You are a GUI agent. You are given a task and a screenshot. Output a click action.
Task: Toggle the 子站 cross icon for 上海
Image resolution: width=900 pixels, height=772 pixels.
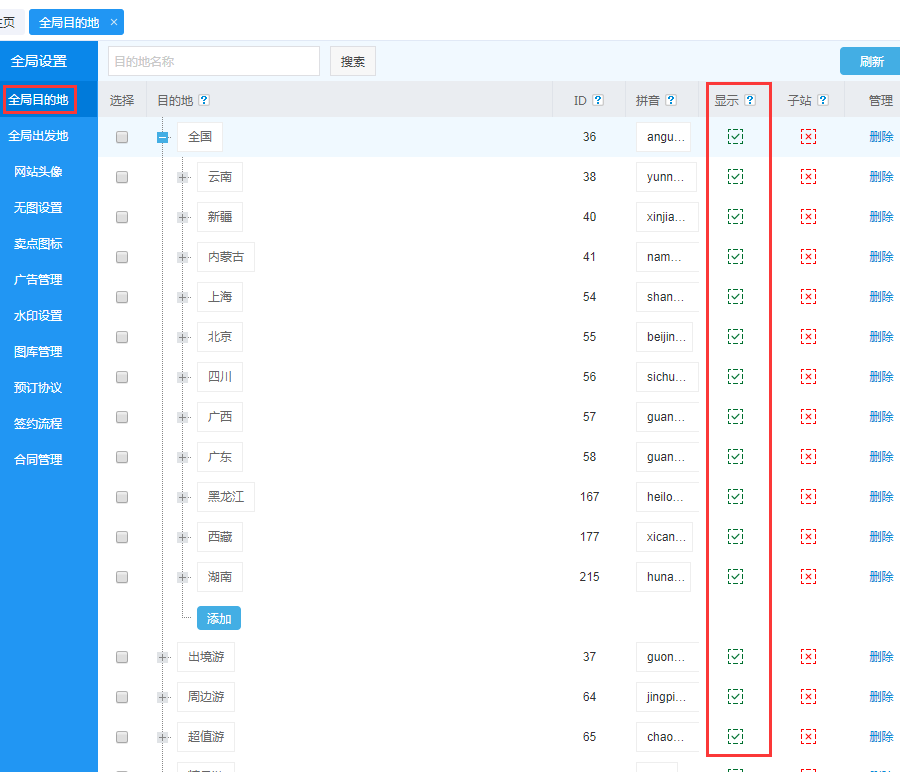pos(808,296)
